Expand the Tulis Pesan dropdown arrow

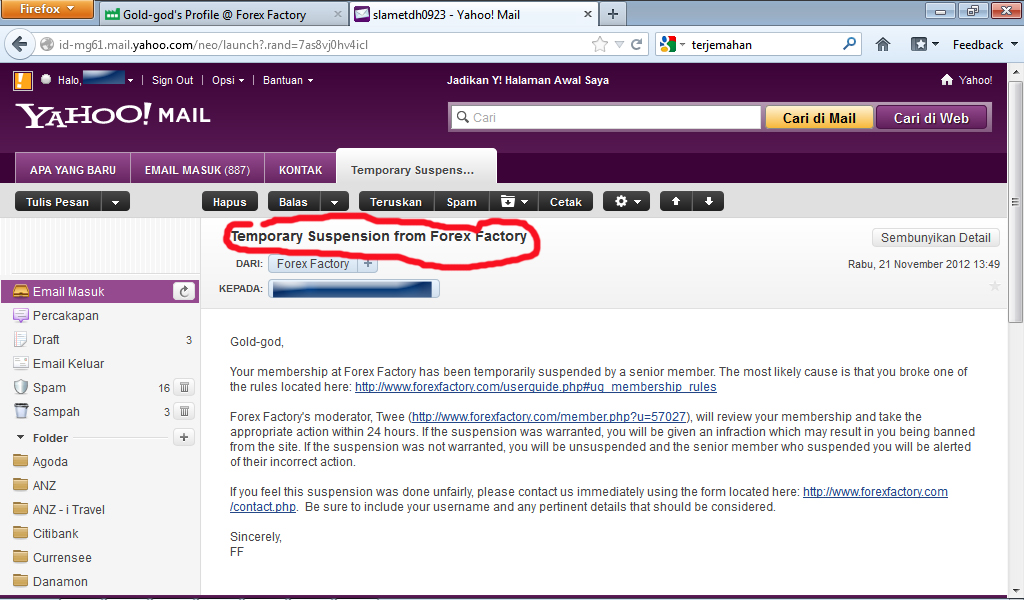[116, 202]
